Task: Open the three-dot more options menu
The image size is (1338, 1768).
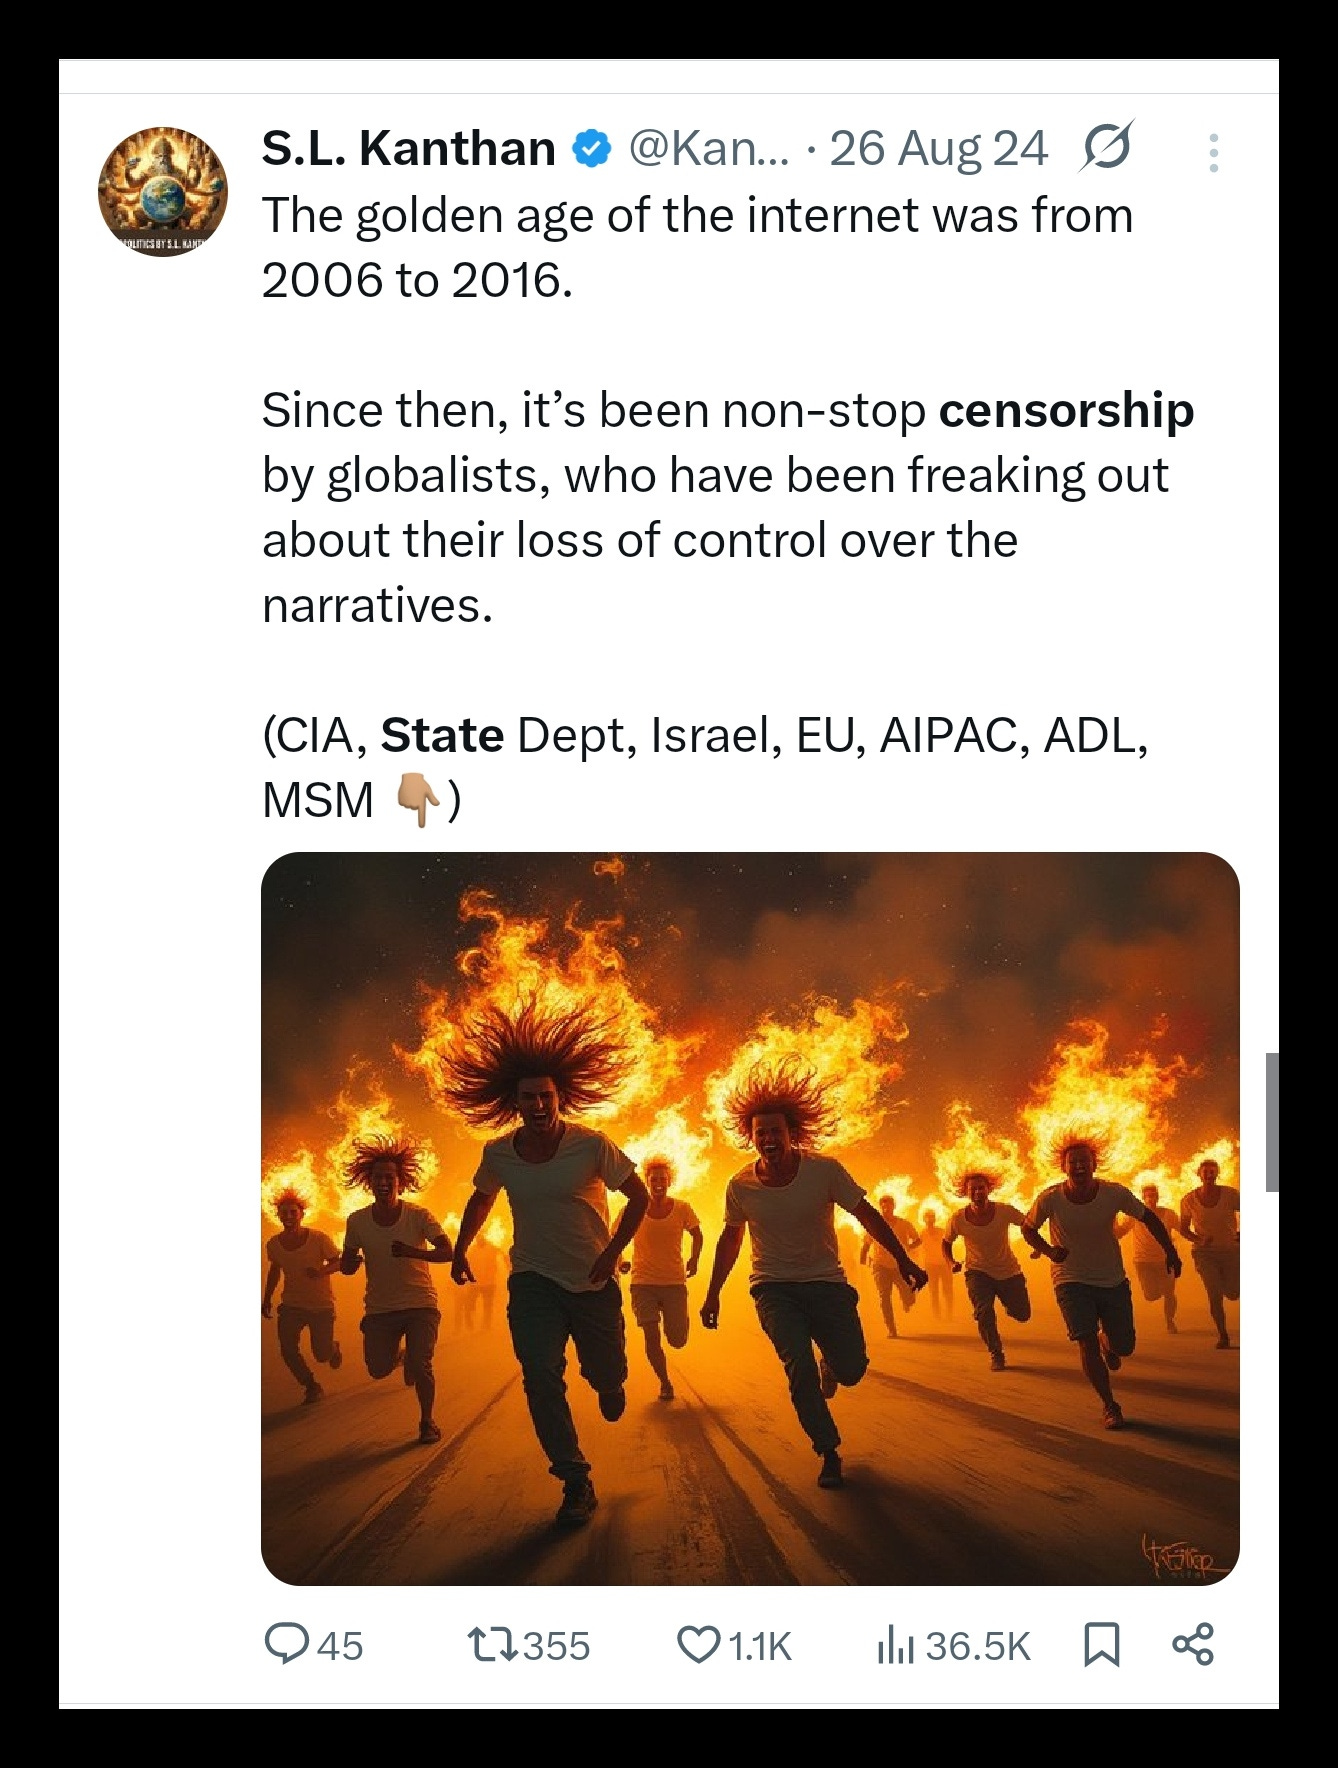Action: click(x=1213, y=153)
